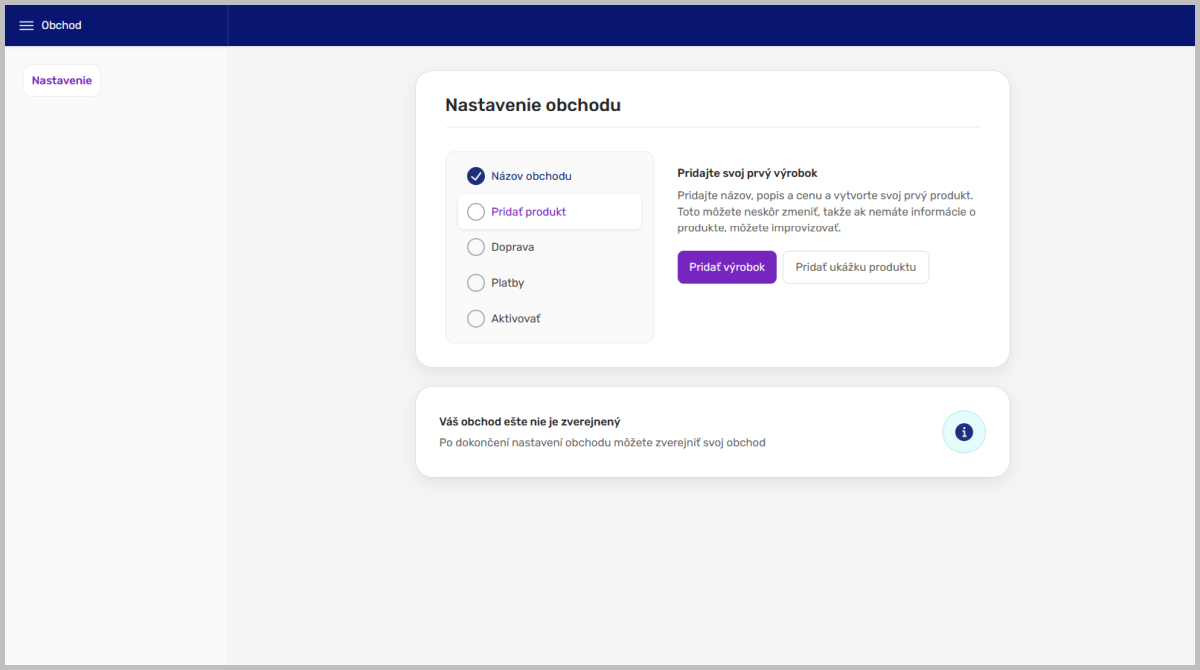
Task: Click the Váš obchod ešte nie je zverejnený notice
Action: (x=530, y=422)
